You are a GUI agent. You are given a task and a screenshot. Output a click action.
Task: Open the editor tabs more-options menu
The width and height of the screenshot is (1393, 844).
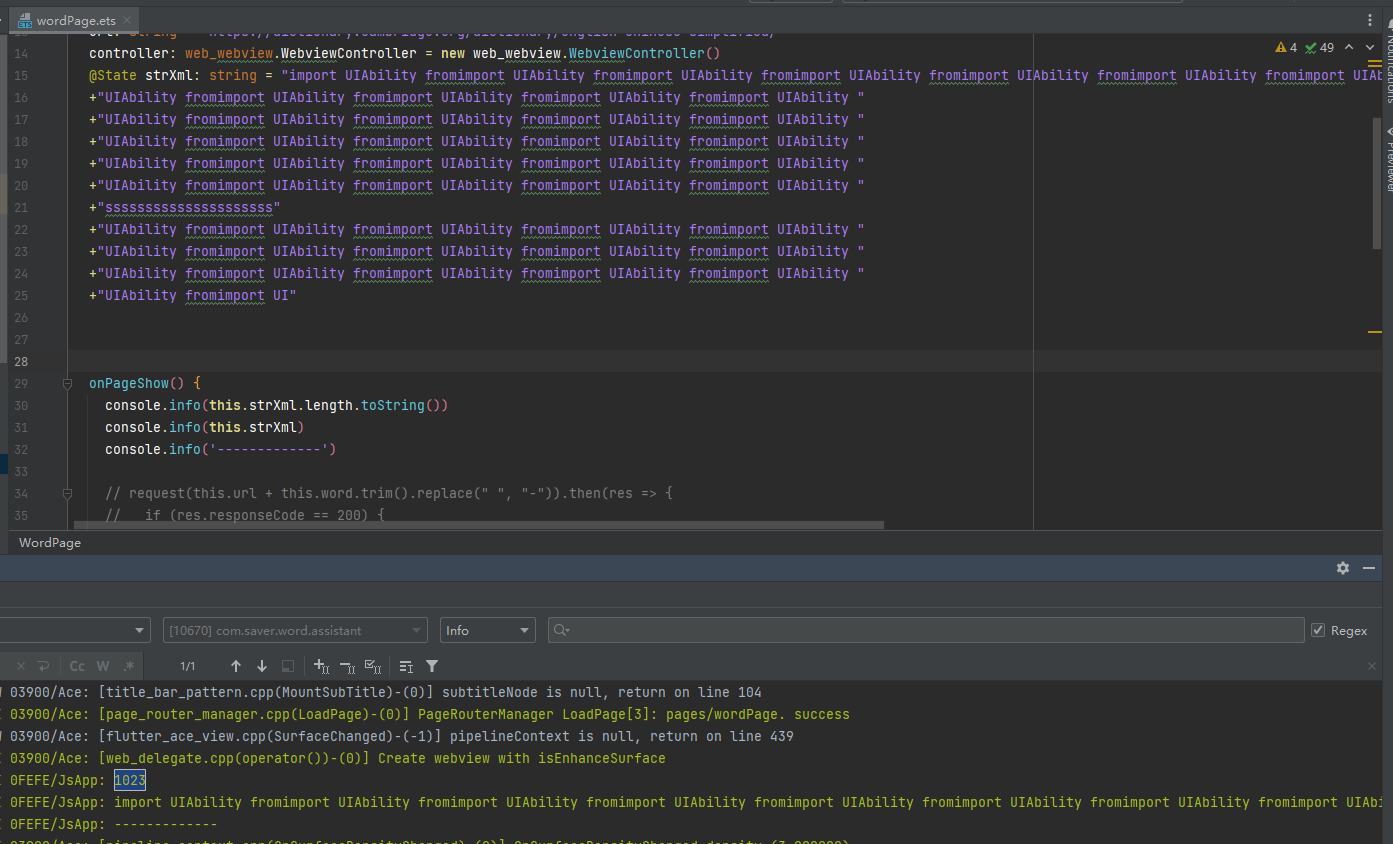1369,20
